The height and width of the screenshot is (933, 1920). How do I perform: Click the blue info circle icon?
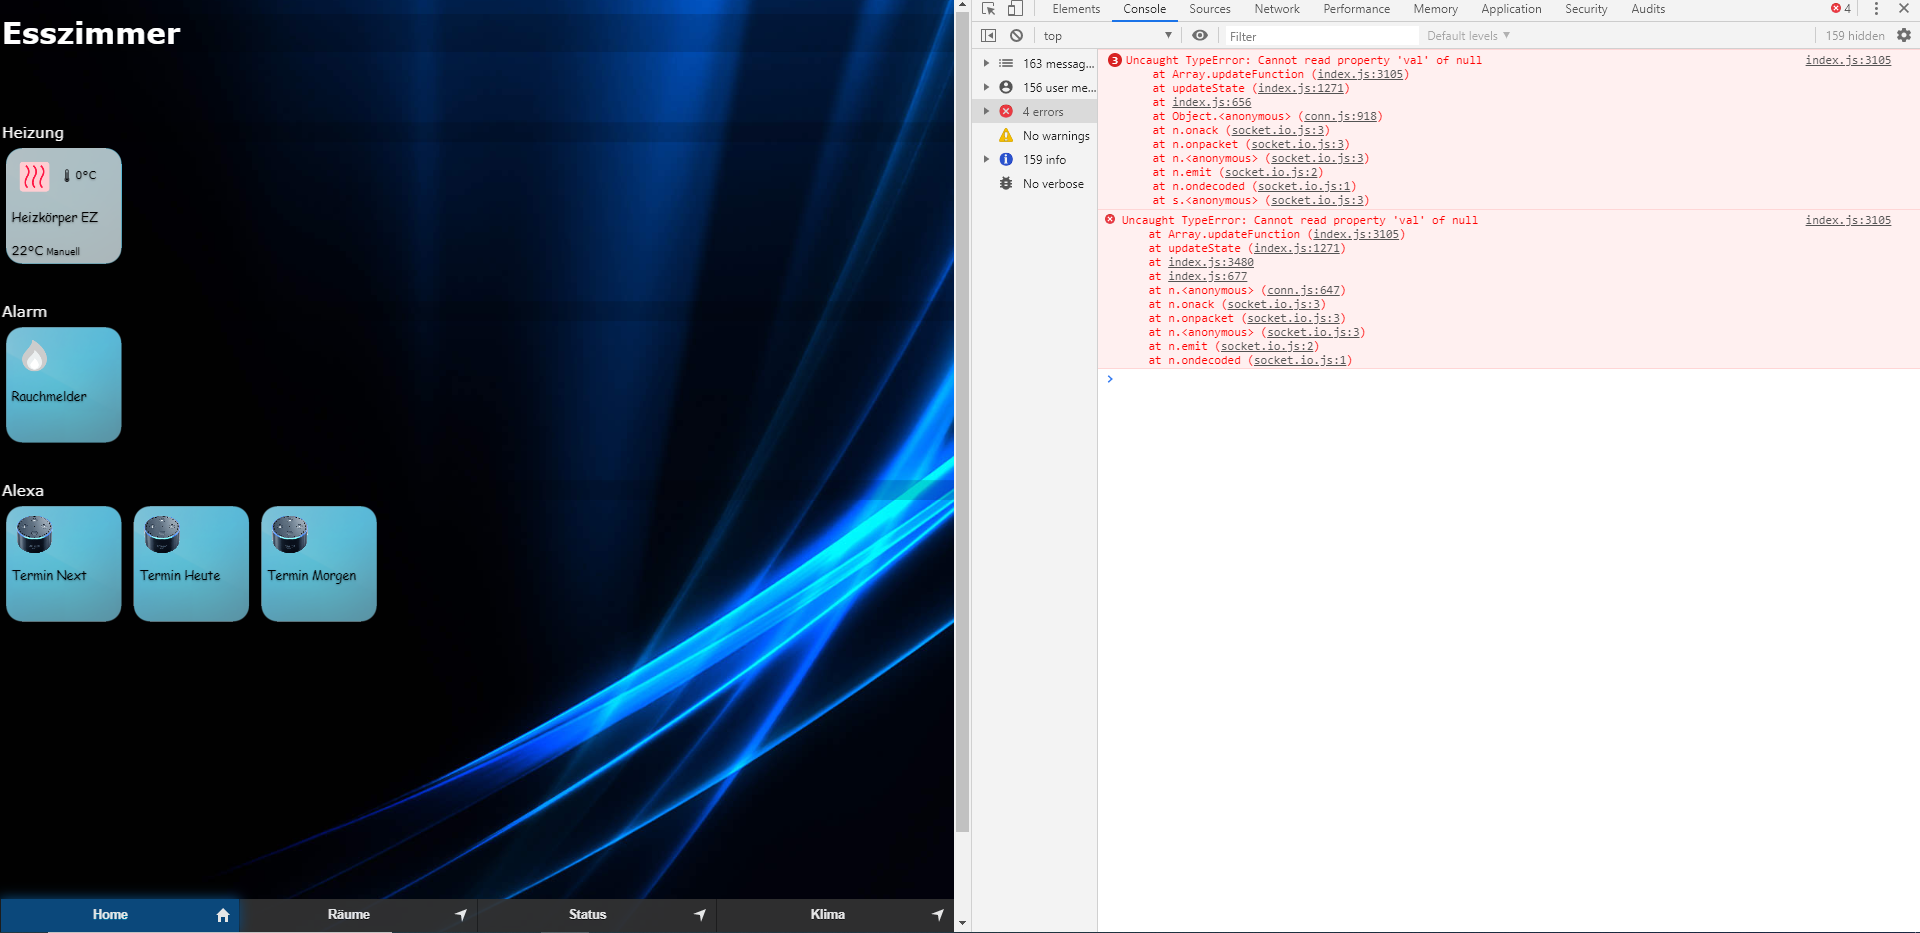1006,160
